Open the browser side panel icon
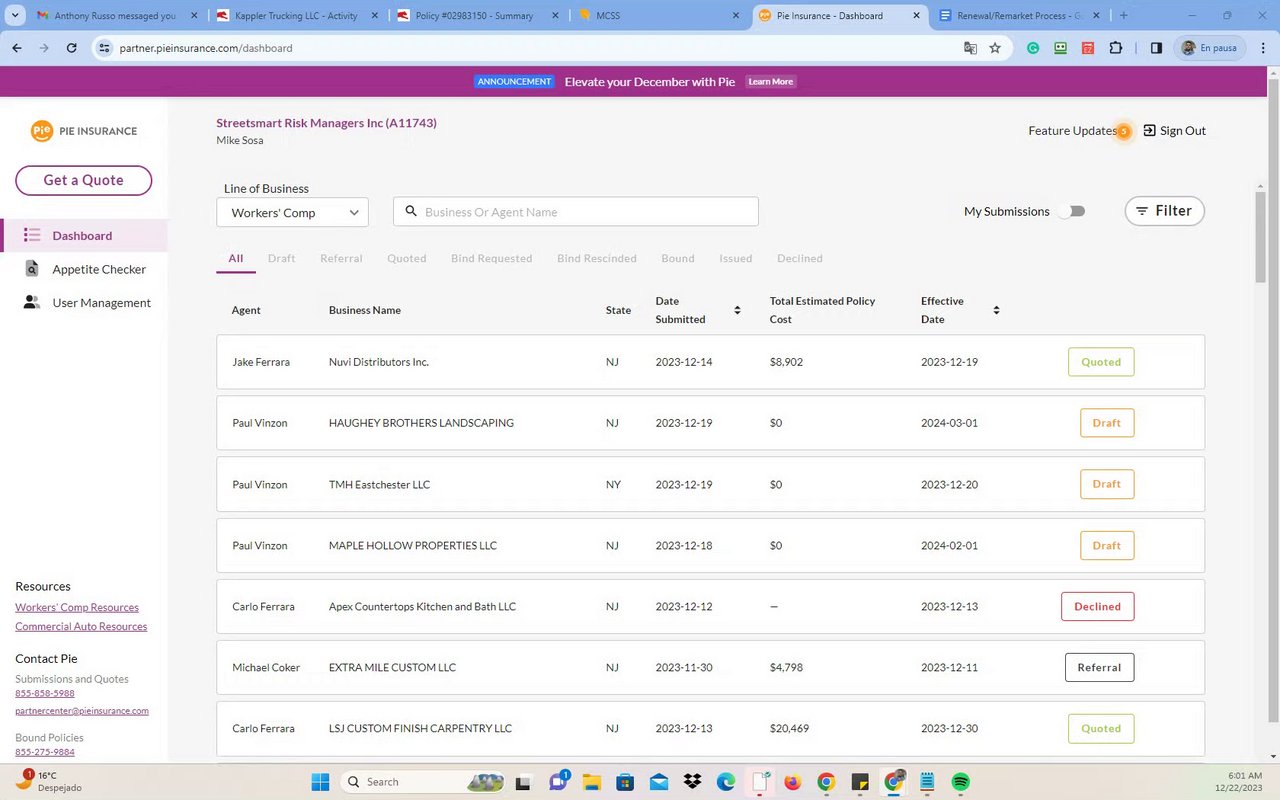The height and width of the screenshot is (800, 1280). pyautogui.click(x=1156, y=48)
